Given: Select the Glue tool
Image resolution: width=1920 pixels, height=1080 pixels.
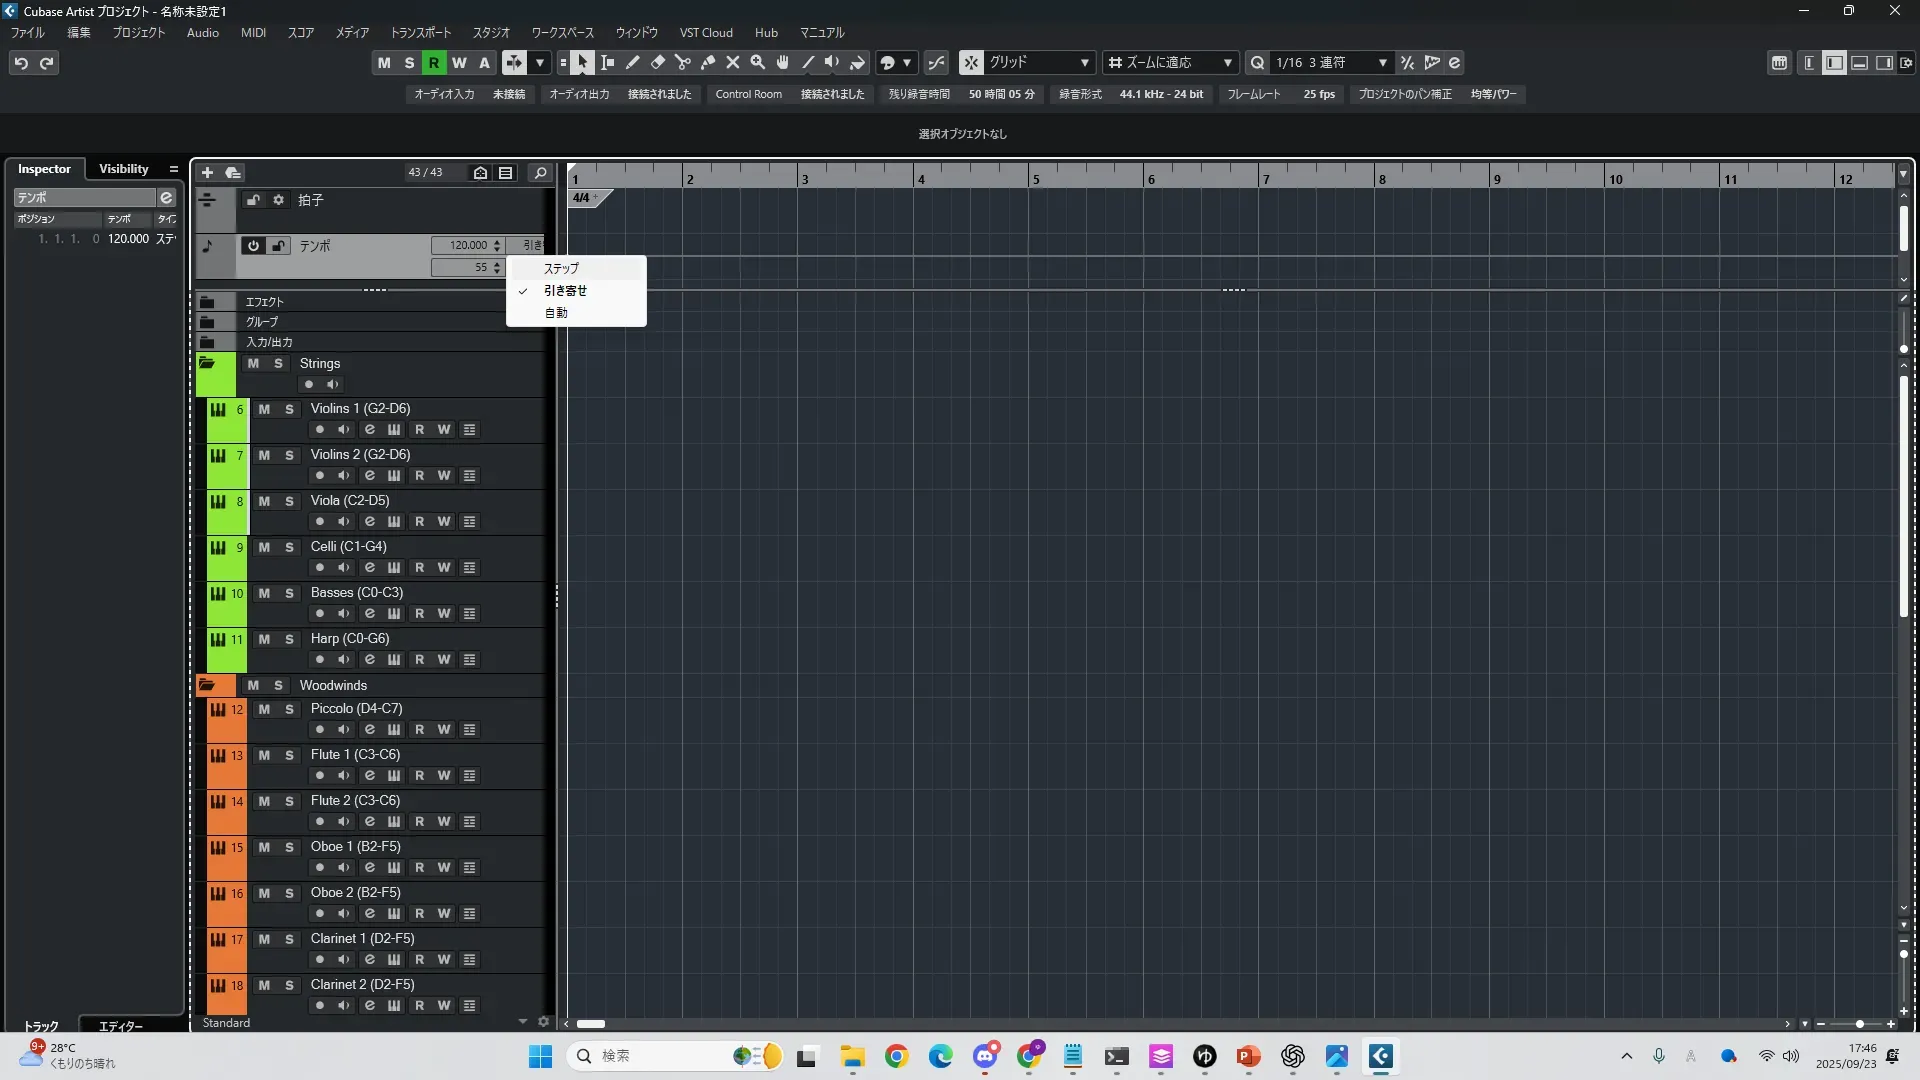Looking at the screenshot, I should (x=708, y=63).
